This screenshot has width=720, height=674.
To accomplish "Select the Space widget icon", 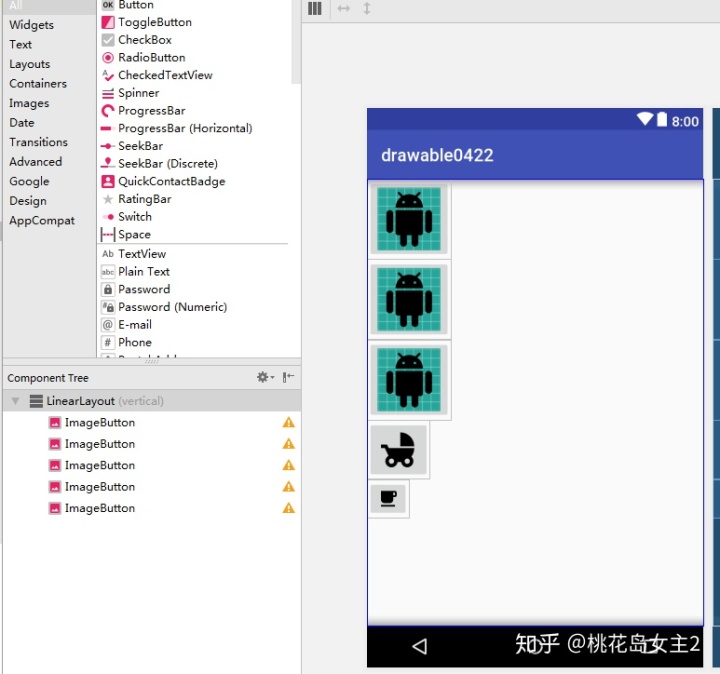I will point(107,235).
